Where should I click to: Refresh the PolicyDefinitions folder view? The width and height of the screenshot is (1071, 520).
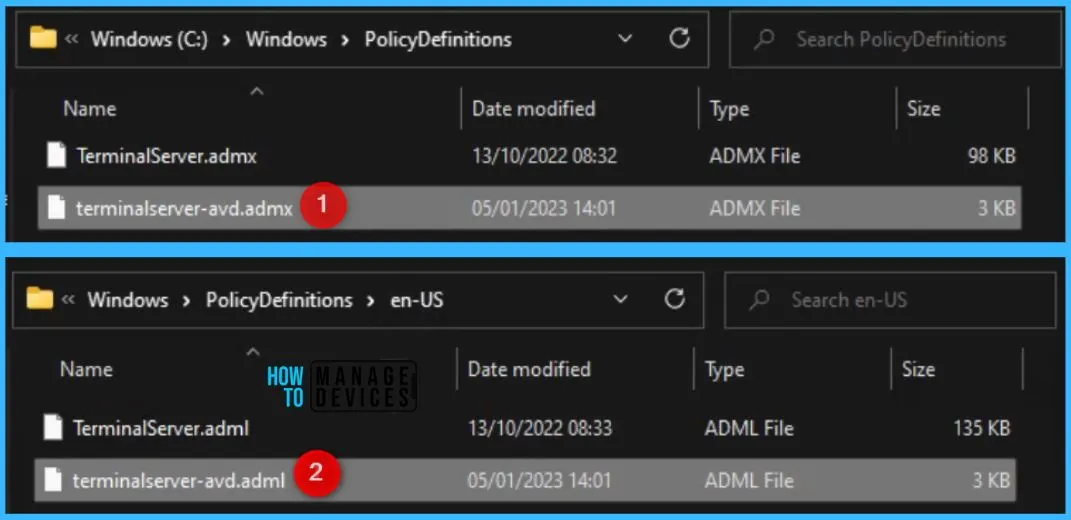(x=680, y=39)
